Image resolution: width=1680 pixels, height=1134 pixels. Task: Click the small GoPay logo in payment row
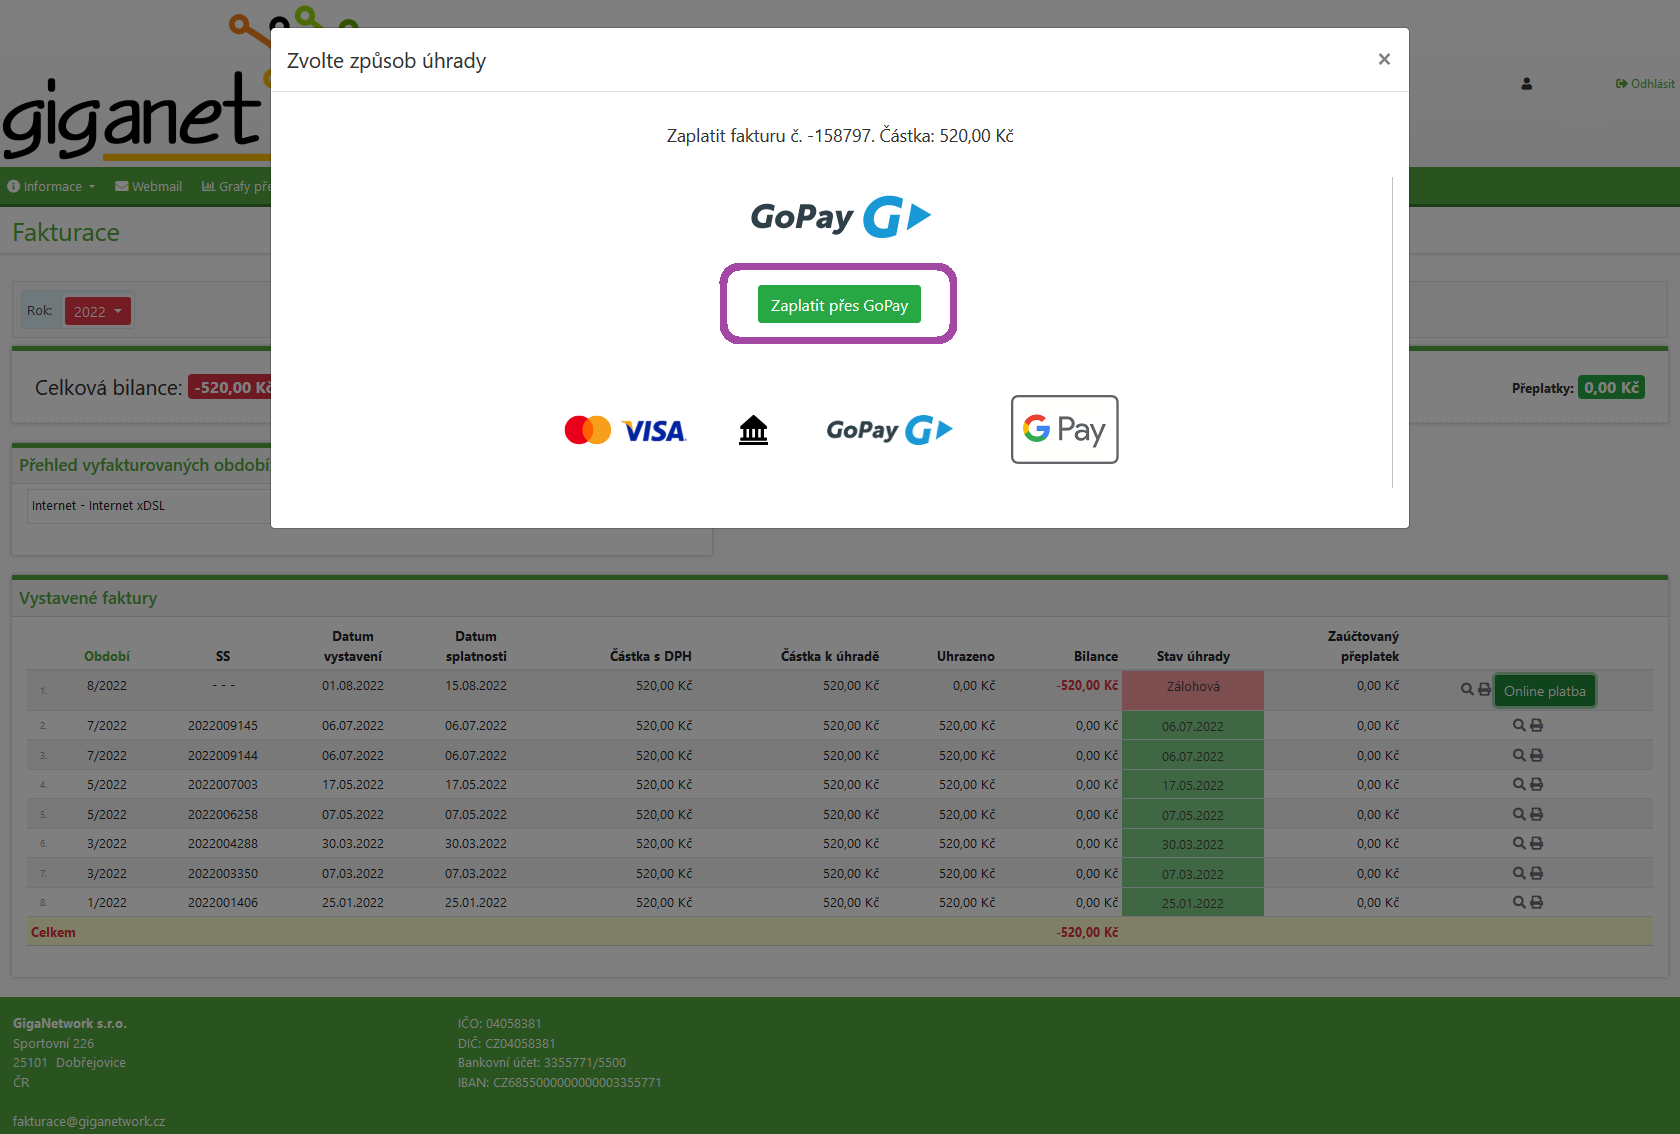pyautogui.click(x=889, y=430)
